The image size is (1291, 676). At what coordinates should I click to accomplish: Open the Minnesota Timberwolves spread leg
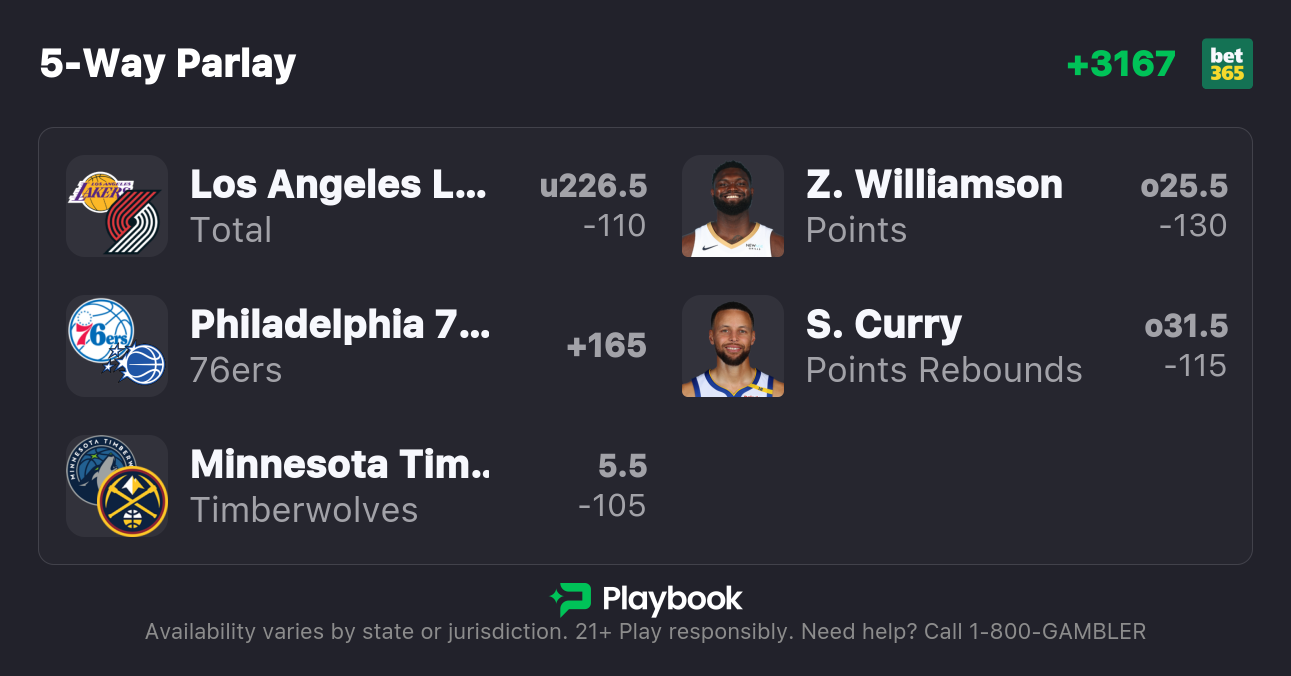pos(340,486)
